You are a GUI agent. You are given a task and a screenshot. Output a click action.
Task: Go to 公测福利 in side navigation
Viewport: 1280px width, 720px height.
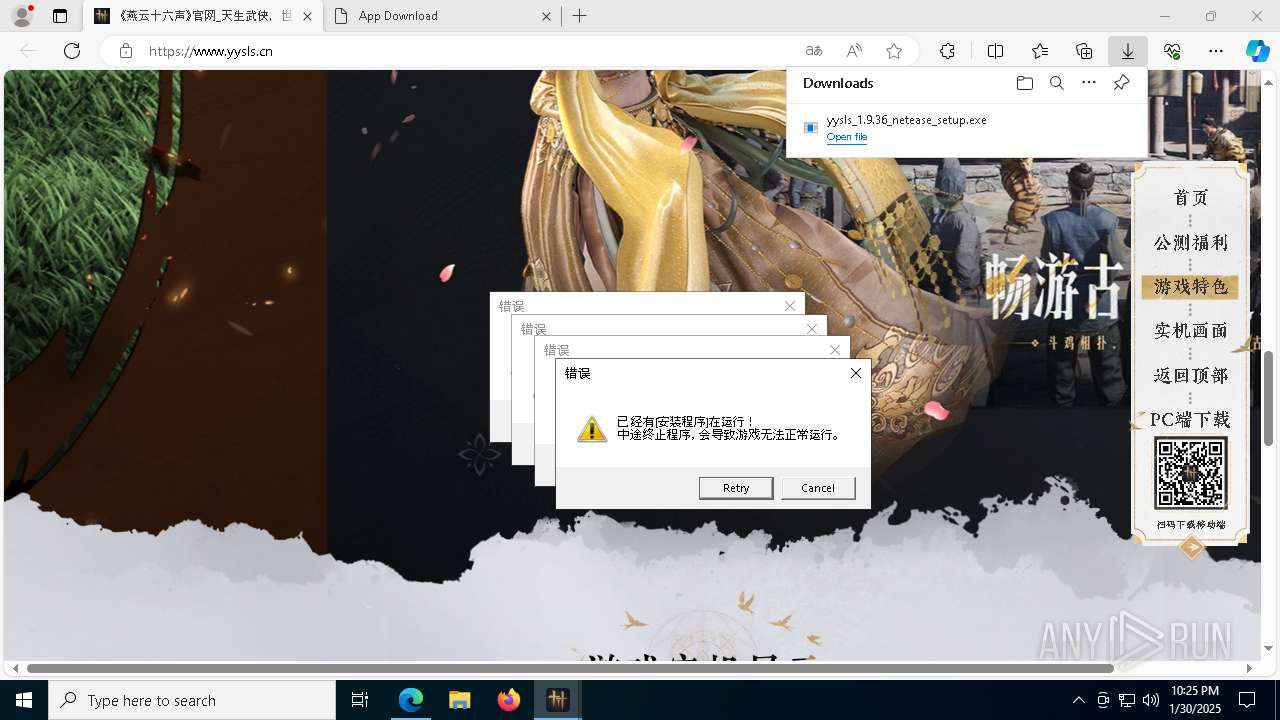(1190, 243)
